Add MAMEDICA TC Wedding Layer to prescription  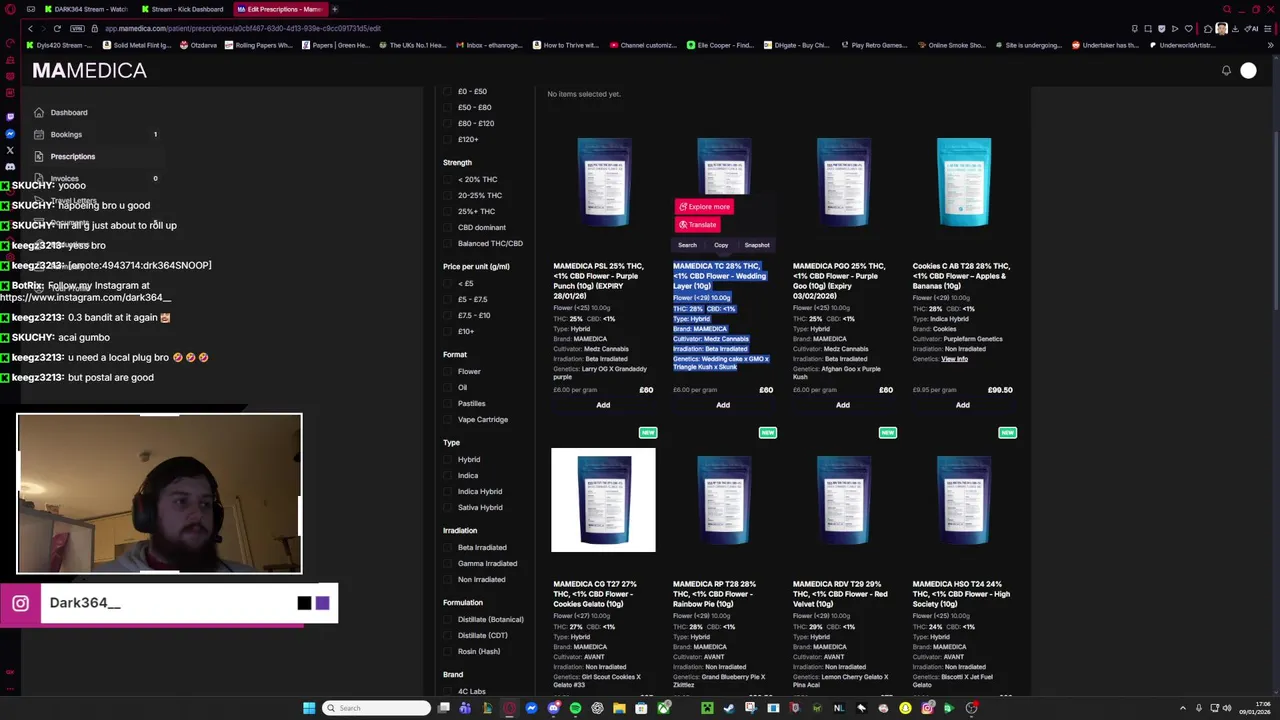(x=723, y=405)
